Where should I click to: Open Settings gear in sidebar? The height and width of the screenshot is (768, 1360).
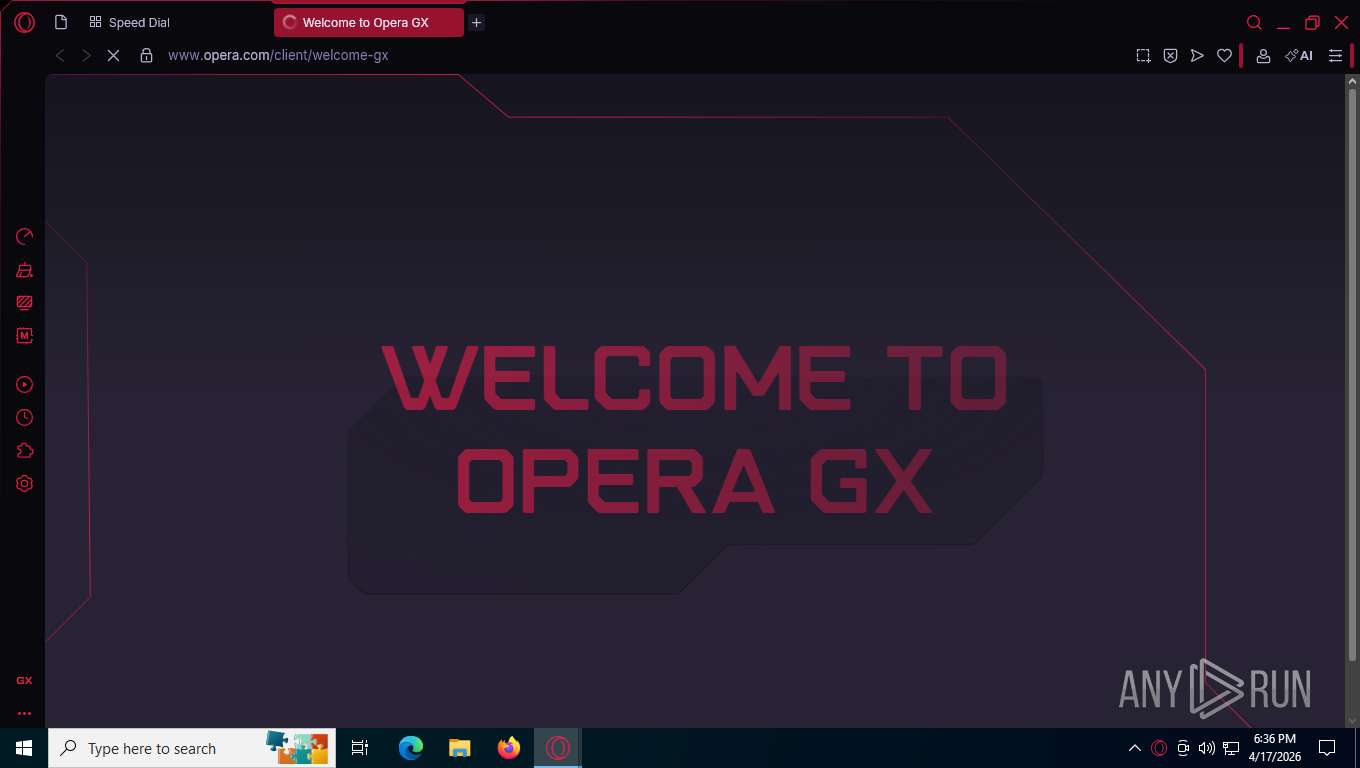[x=24, y=484]
